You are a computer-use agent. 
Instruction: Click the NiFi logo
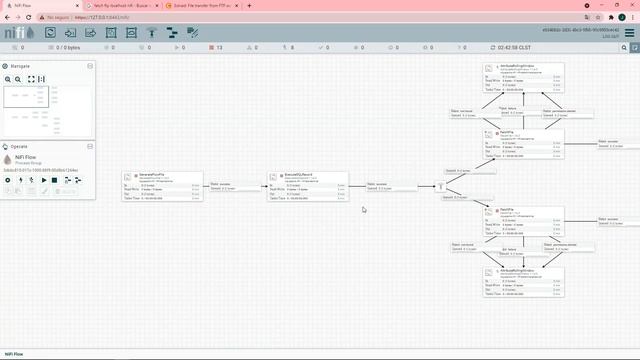tap(19, 33)
